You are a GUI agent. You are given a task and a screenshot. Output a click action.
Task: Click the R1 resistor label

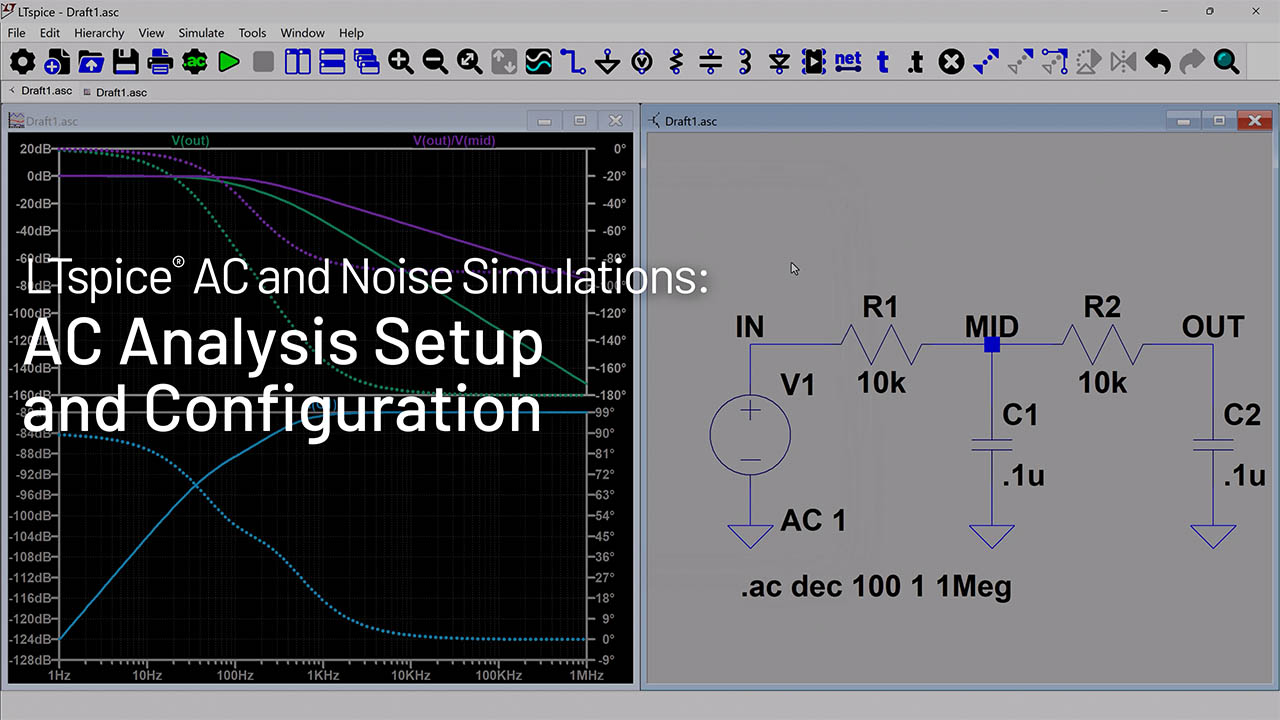[x=880, y=307]
